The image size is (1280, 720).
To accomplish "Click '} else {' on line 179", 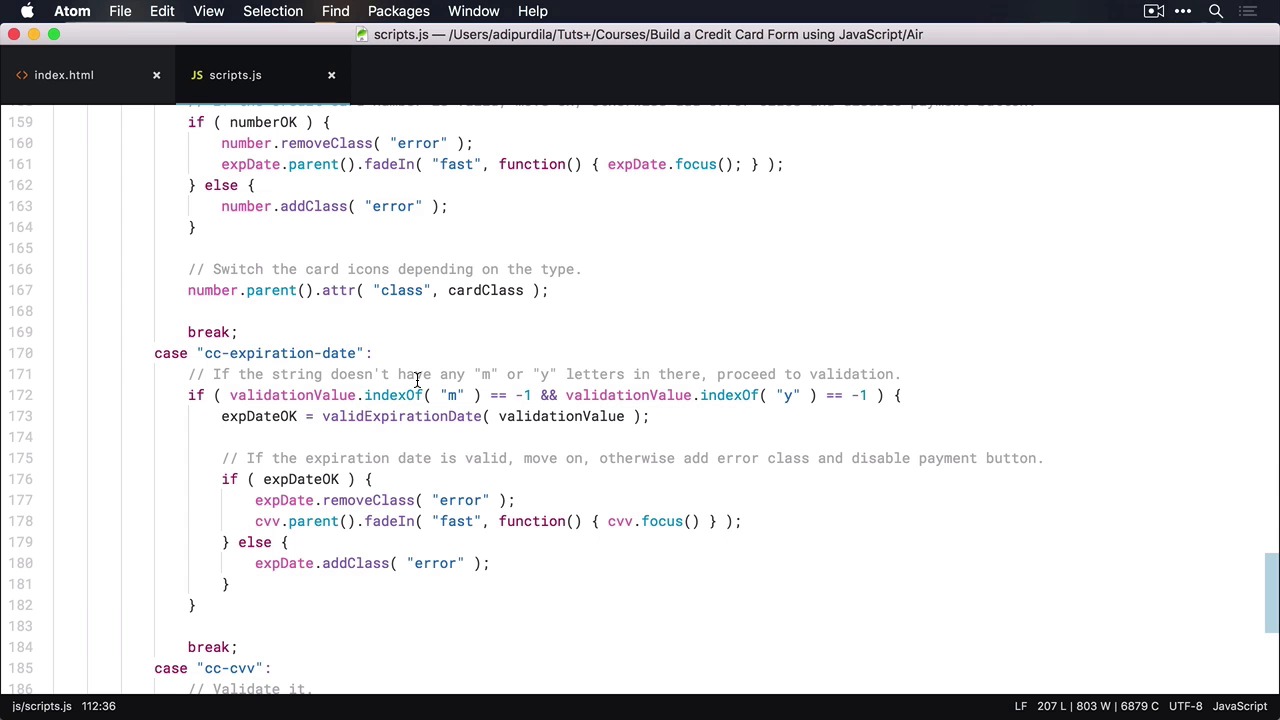I will click(255, 542).
